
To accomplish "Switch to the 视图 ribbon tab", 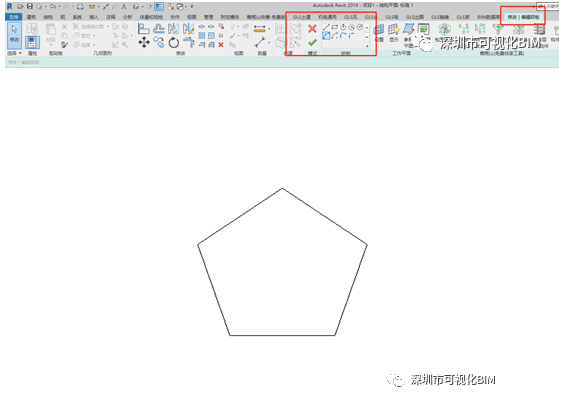I will pos(192,17).
